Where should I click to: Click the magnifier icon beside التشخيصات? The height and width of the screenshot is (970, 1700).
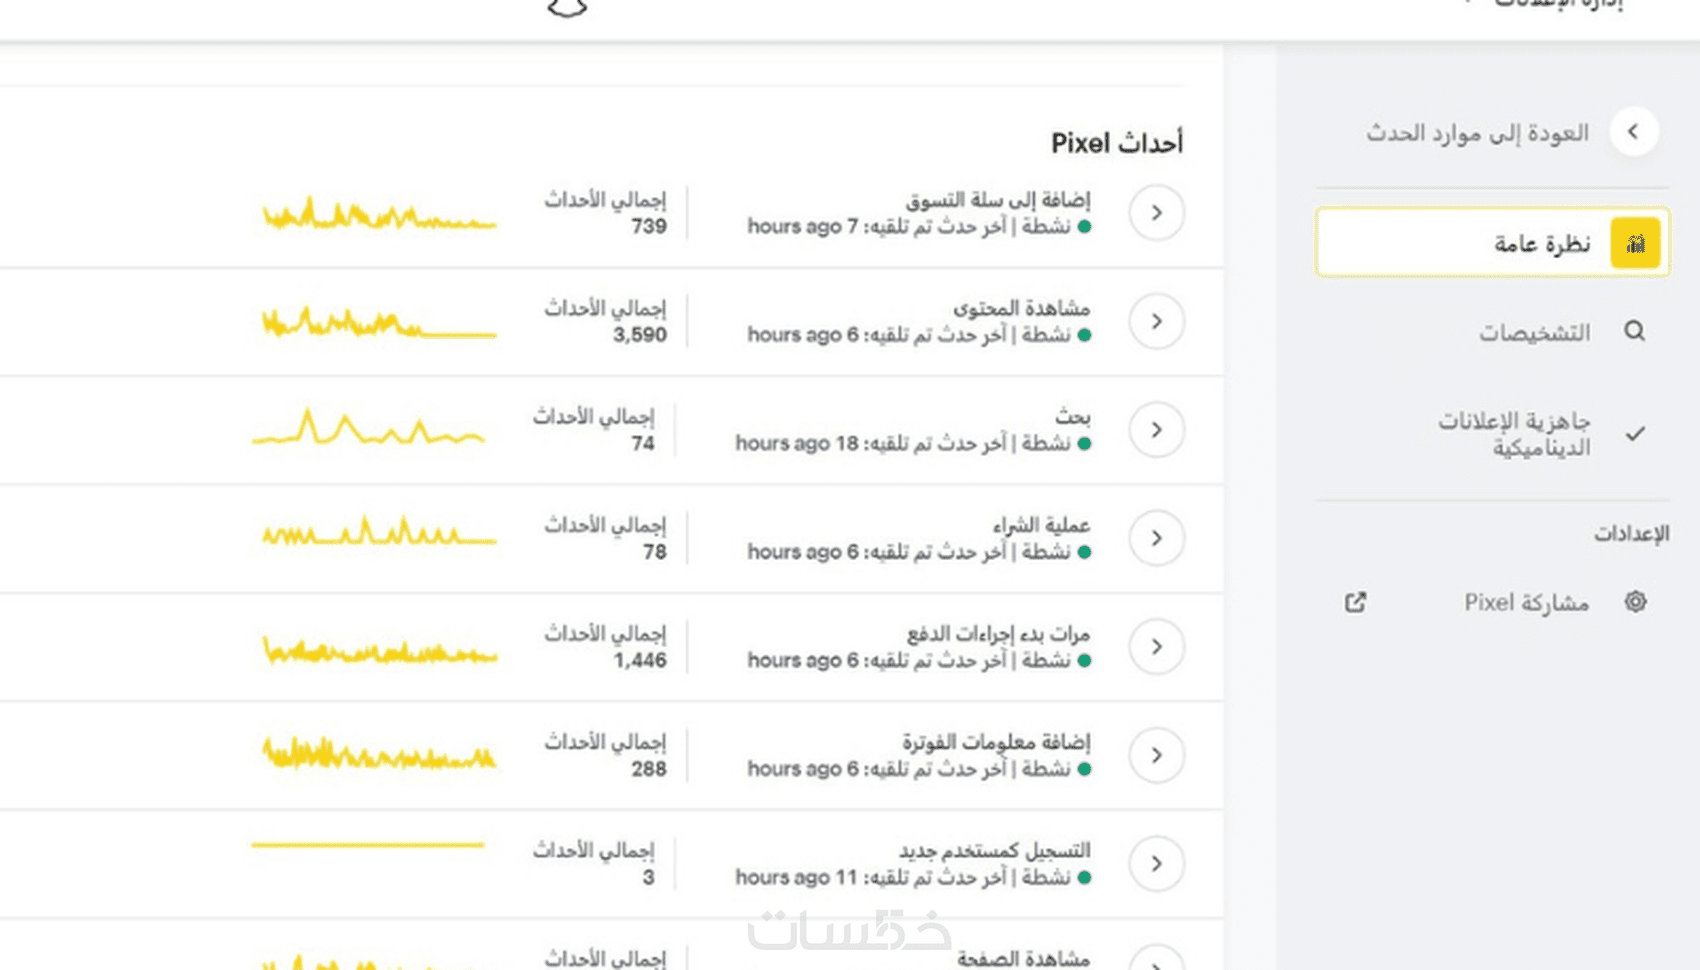[x=1634, y=331]
